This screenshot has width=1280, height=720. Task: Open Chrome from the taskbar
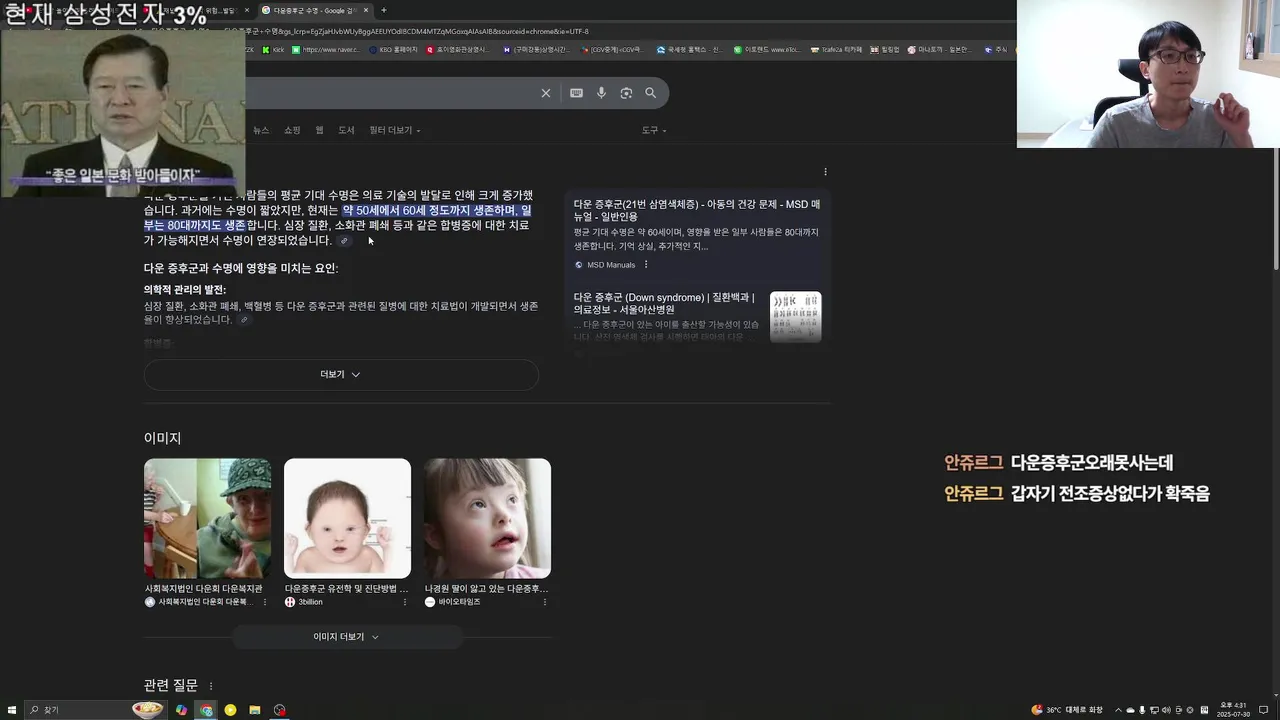tap(206, 710)
